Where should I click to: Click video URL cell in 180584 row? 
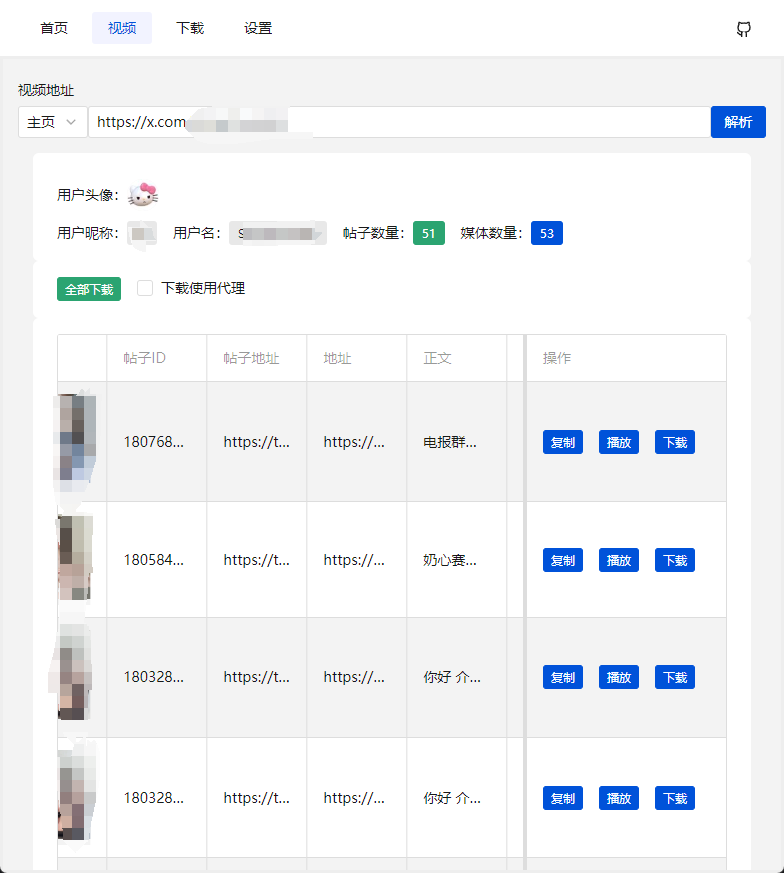click(354, 560)
